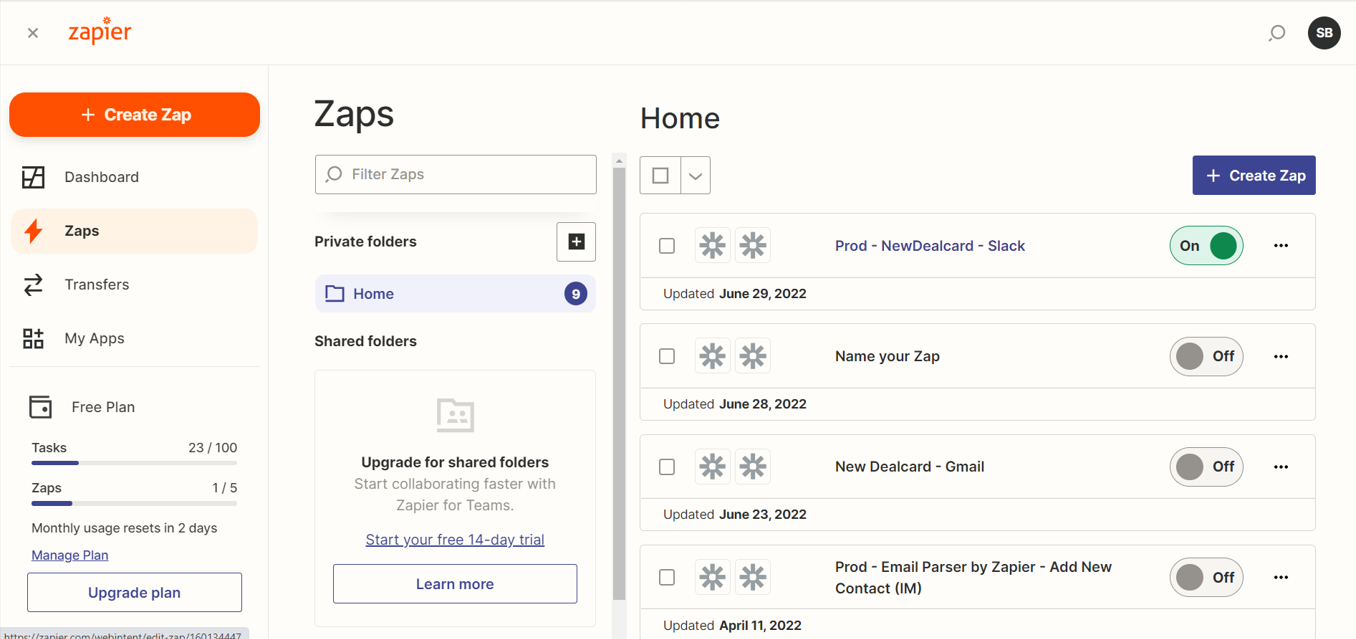Open more options for Name your Zap
Viewport: 1356px width, 639px height.
[x=1281, y=357]
